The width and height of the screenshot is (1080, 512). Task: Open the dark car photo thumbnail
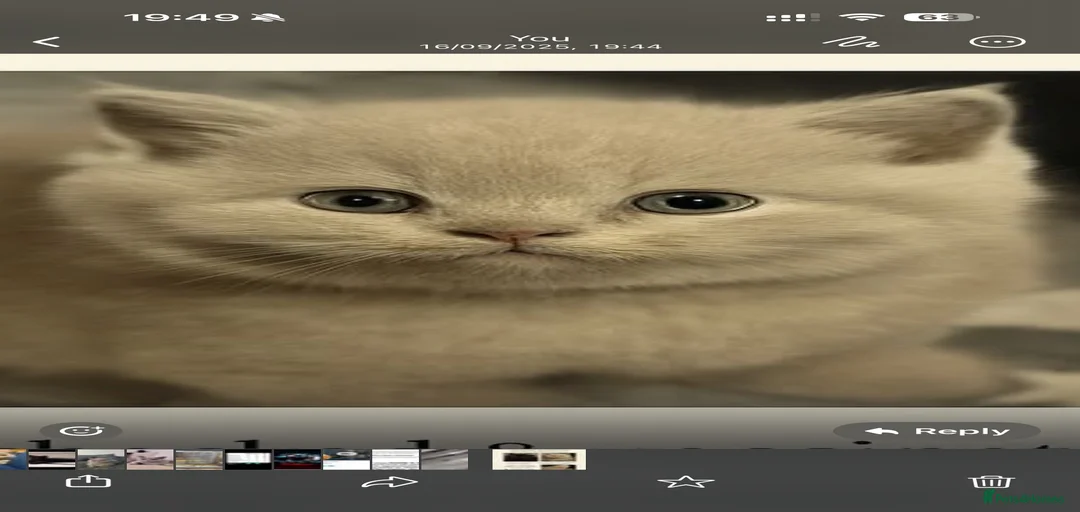297,459
